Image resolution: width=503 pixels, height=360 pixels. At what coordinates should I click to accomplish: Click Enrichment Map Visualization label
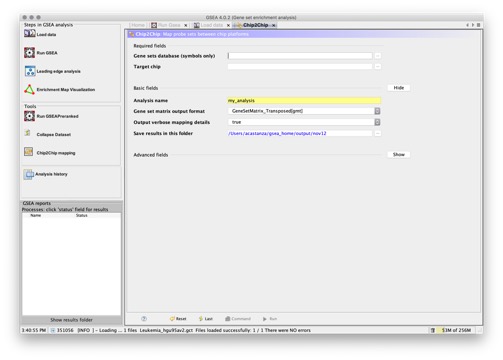pyautogui.click(x=66, y=89)
